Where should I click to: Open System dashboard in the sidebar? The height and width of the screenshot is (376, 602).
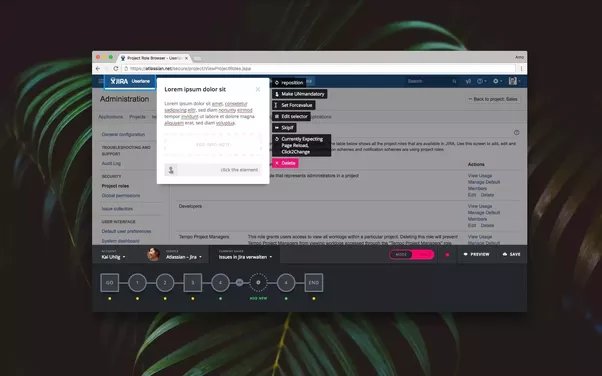[120, 241]
